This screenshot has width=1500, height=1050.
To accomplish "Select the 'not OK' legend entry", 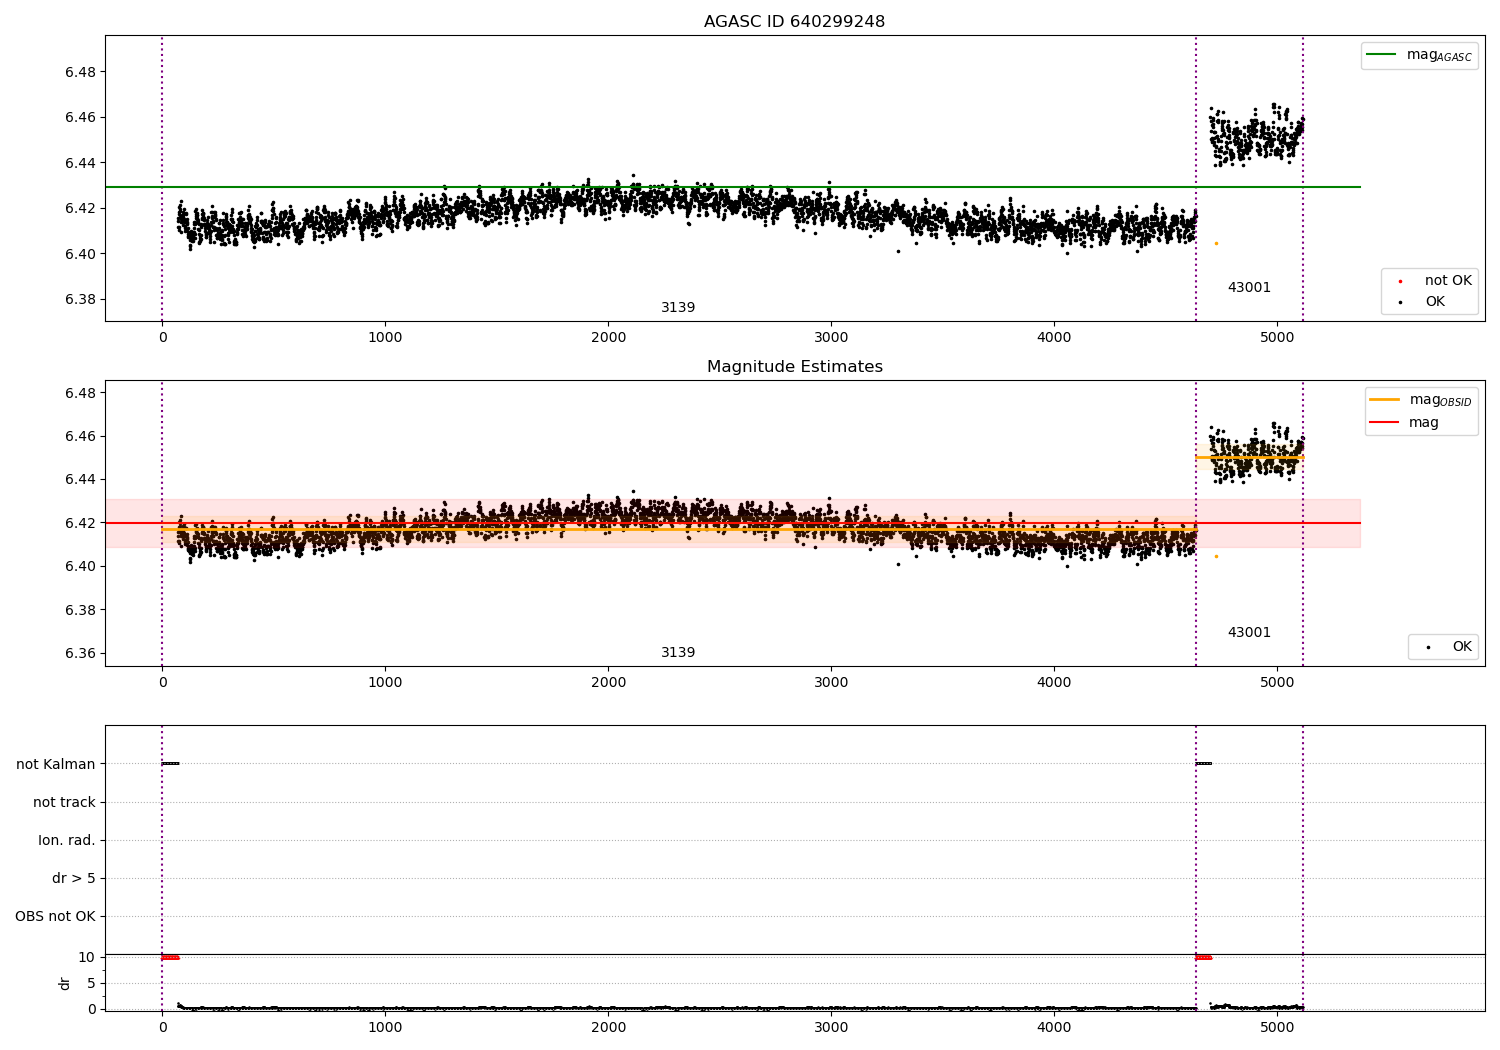I will point(1448,281).
